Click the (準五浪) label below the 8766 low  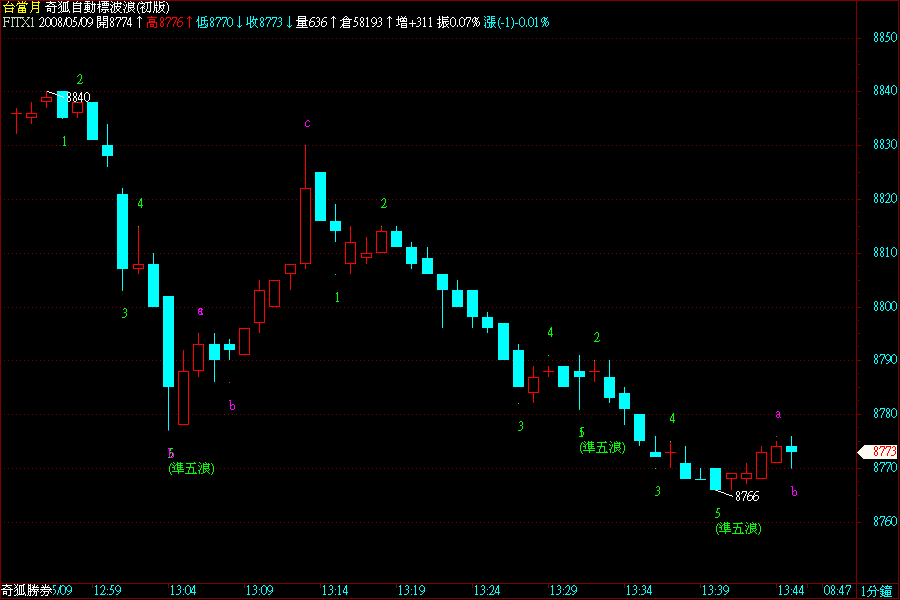click(x=739, y=528)
